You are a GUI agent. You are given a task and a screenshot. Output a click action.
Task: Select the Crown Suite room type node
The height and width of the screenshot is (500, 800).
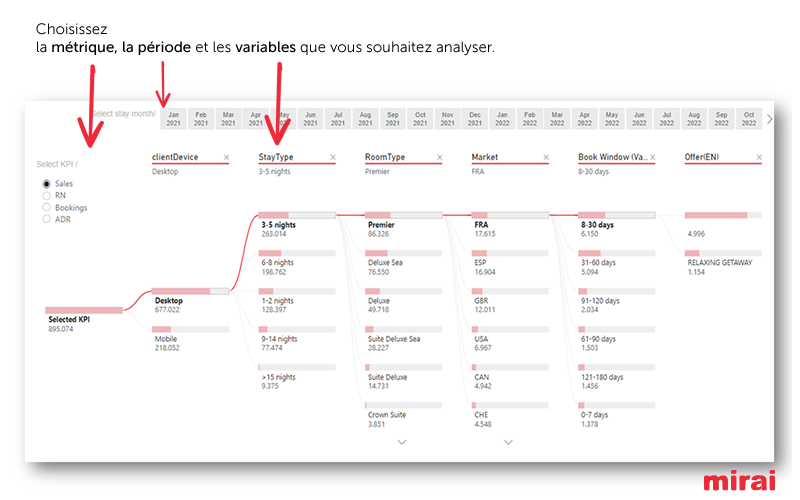coord(404,405)
